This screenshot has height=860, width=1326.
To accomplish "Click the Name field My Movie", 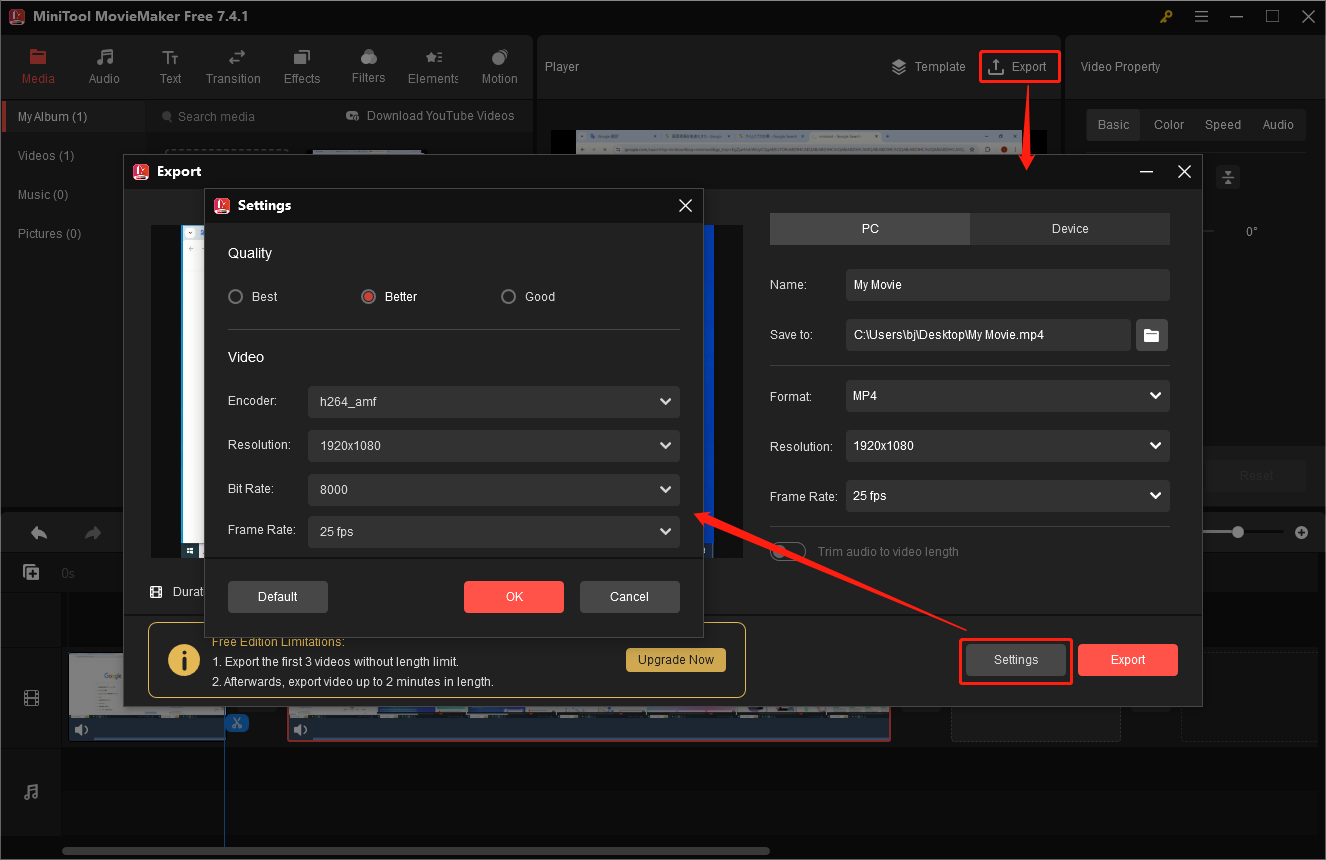I will click(x=1007, y=285).
